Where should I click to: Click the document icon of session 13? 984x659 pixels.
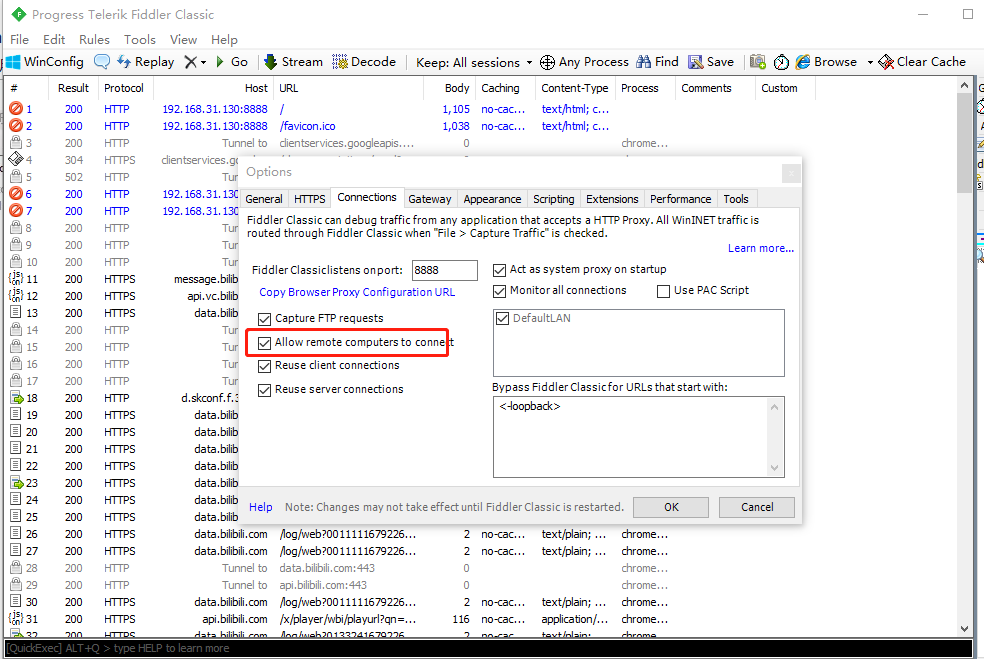[x=16, y=313]
